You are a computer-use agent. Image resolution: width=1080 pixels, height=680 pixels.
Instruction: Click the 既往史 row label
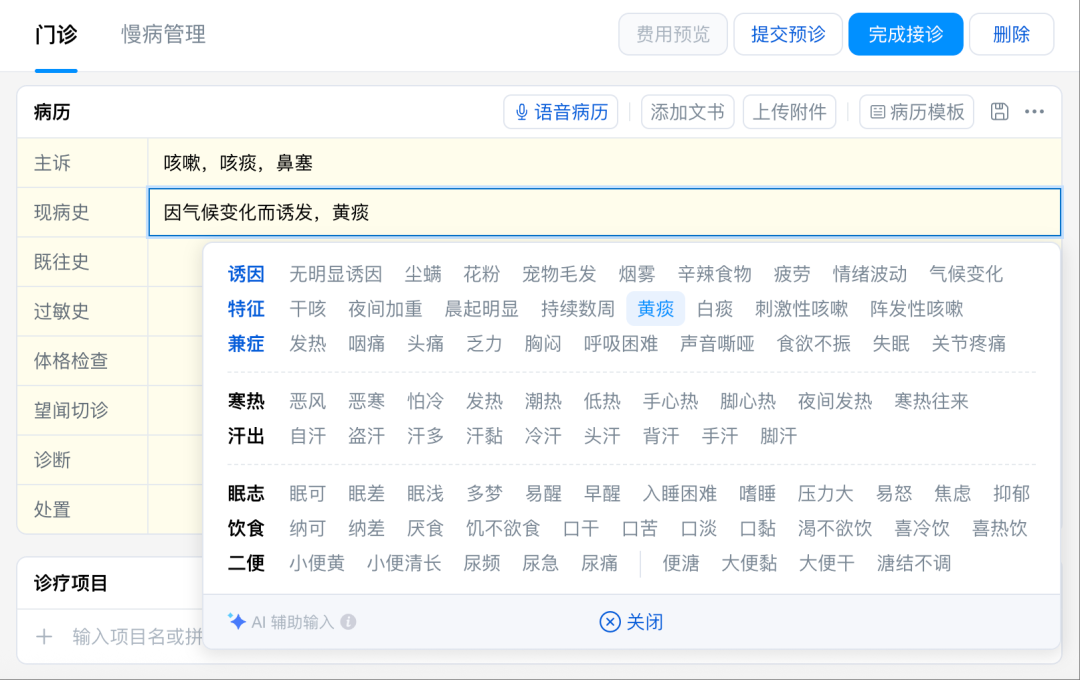(x=61, y=262)
